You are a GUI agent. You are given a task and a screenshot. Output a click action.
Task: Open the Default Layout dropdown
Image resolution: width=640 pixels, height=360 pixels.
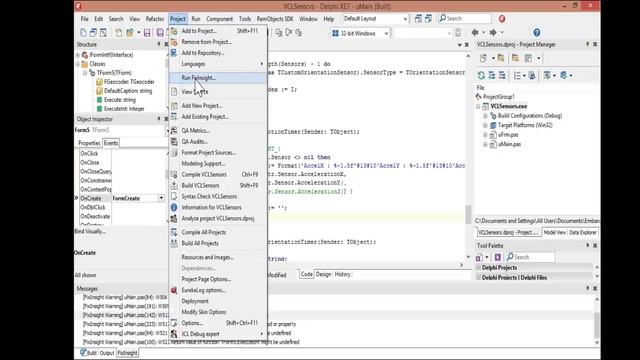pos(405,19)
